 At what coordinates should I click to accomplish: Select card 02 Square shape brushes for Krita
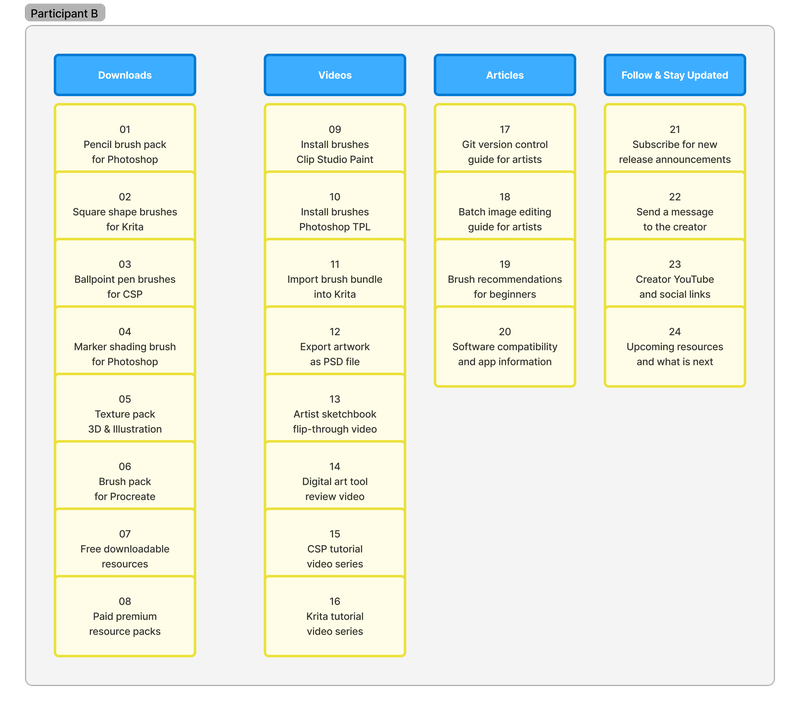point(124,208)
